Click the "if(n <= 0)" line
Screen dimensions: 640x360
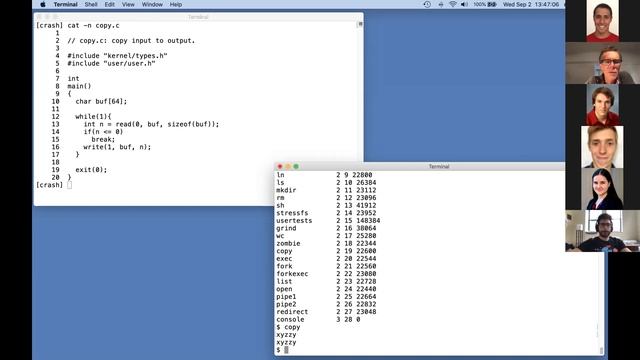tap(103, 131)
